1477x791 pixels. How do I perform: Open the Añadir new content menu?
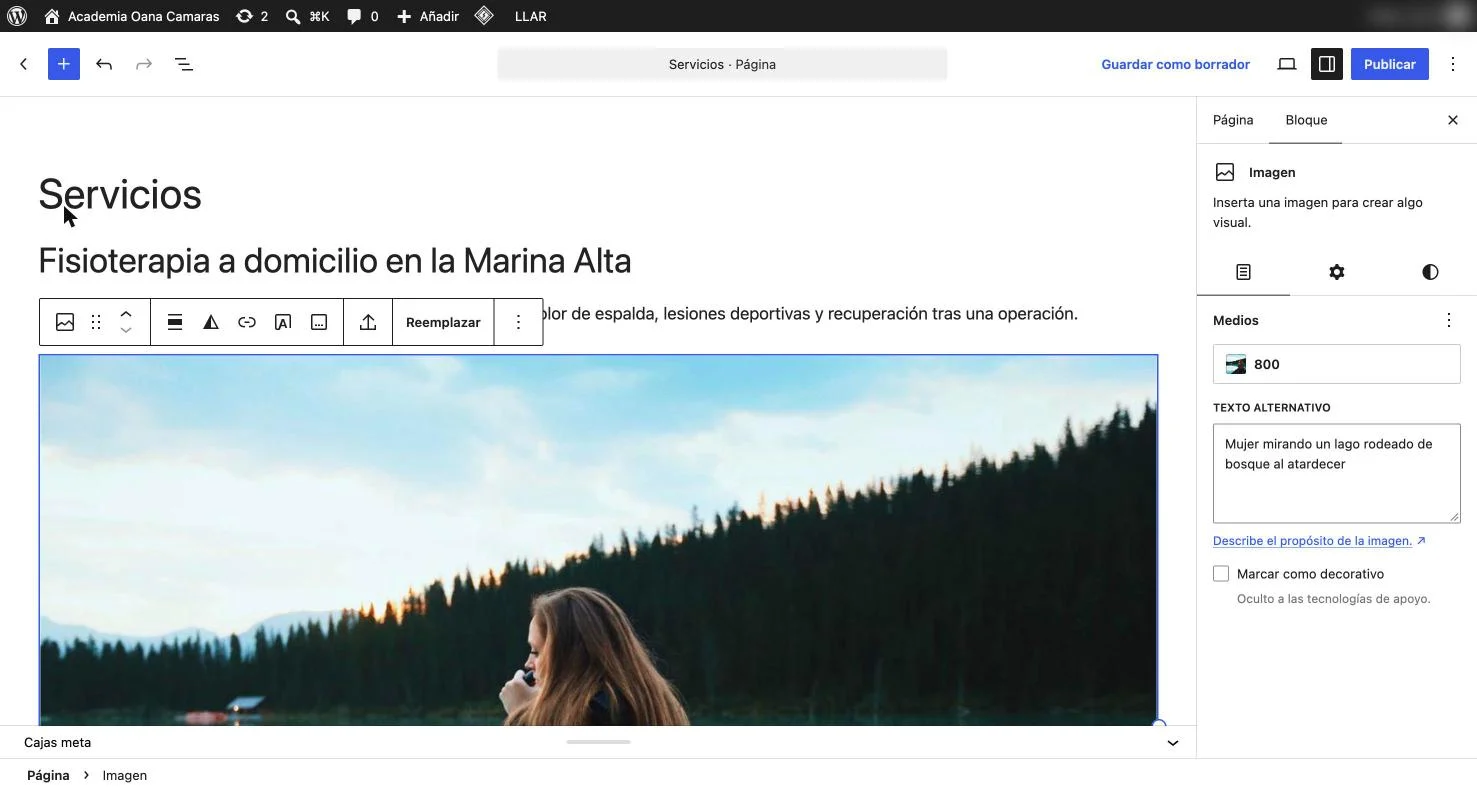428,16
